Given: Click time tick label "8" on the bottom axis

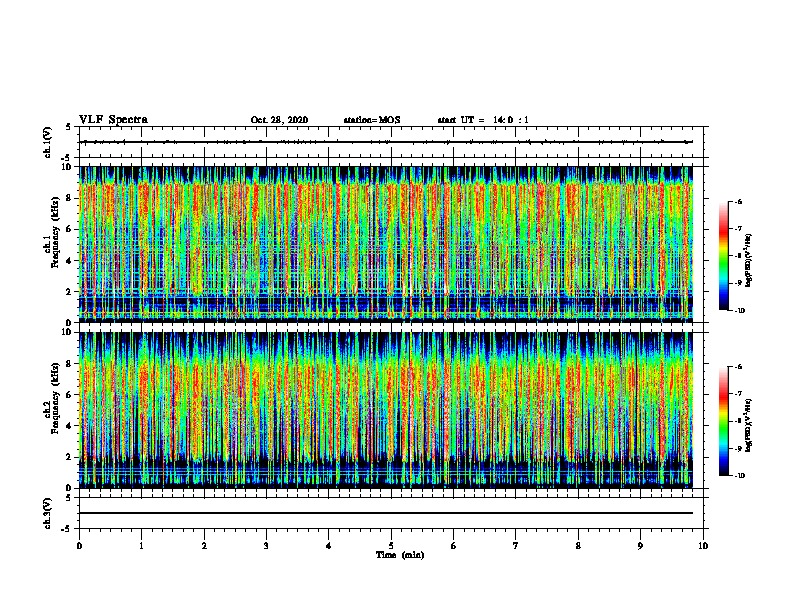Looking at the screenshot, I should [578, 546].
